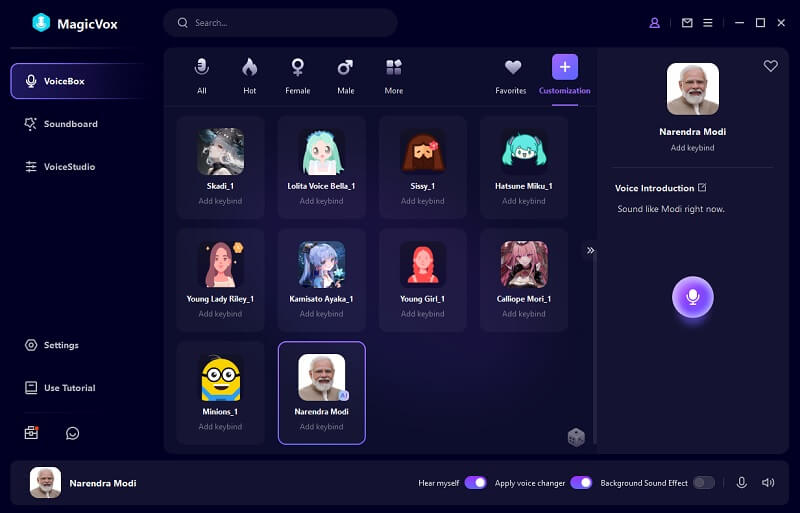This screenshot has height=513, width=800.
Task: Click the purple microphone record button
Action: (692, 297)
